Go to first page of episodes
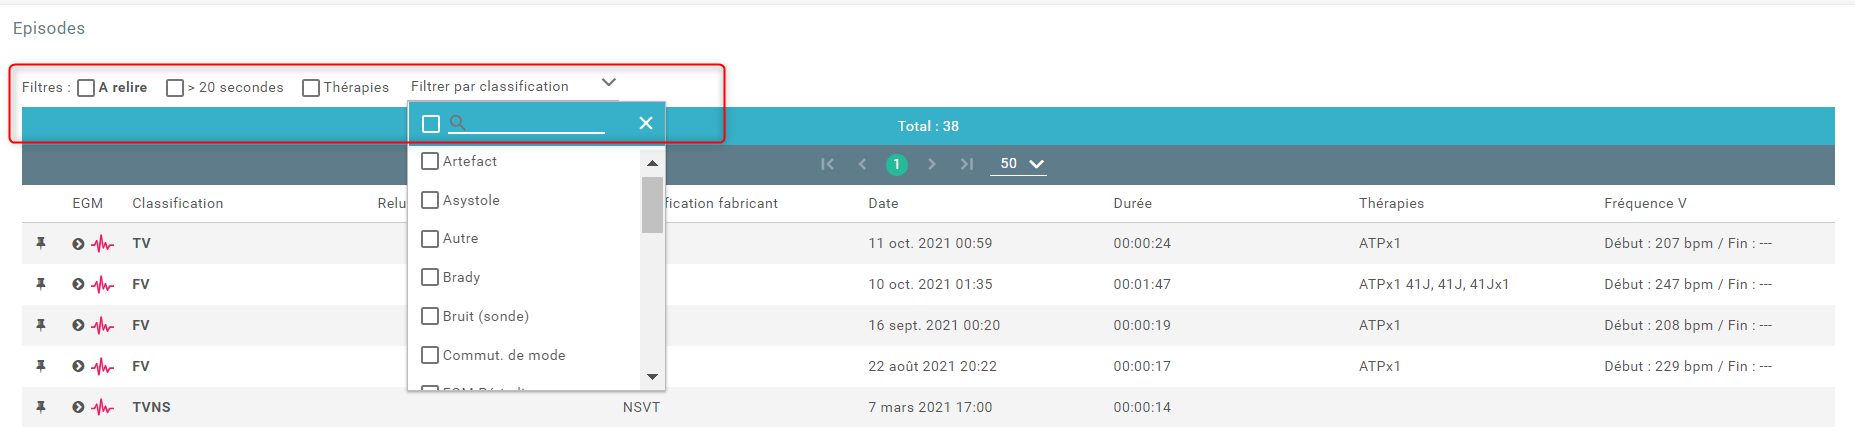The height and width of the screenshot is (430, 1855). [827, 164]
